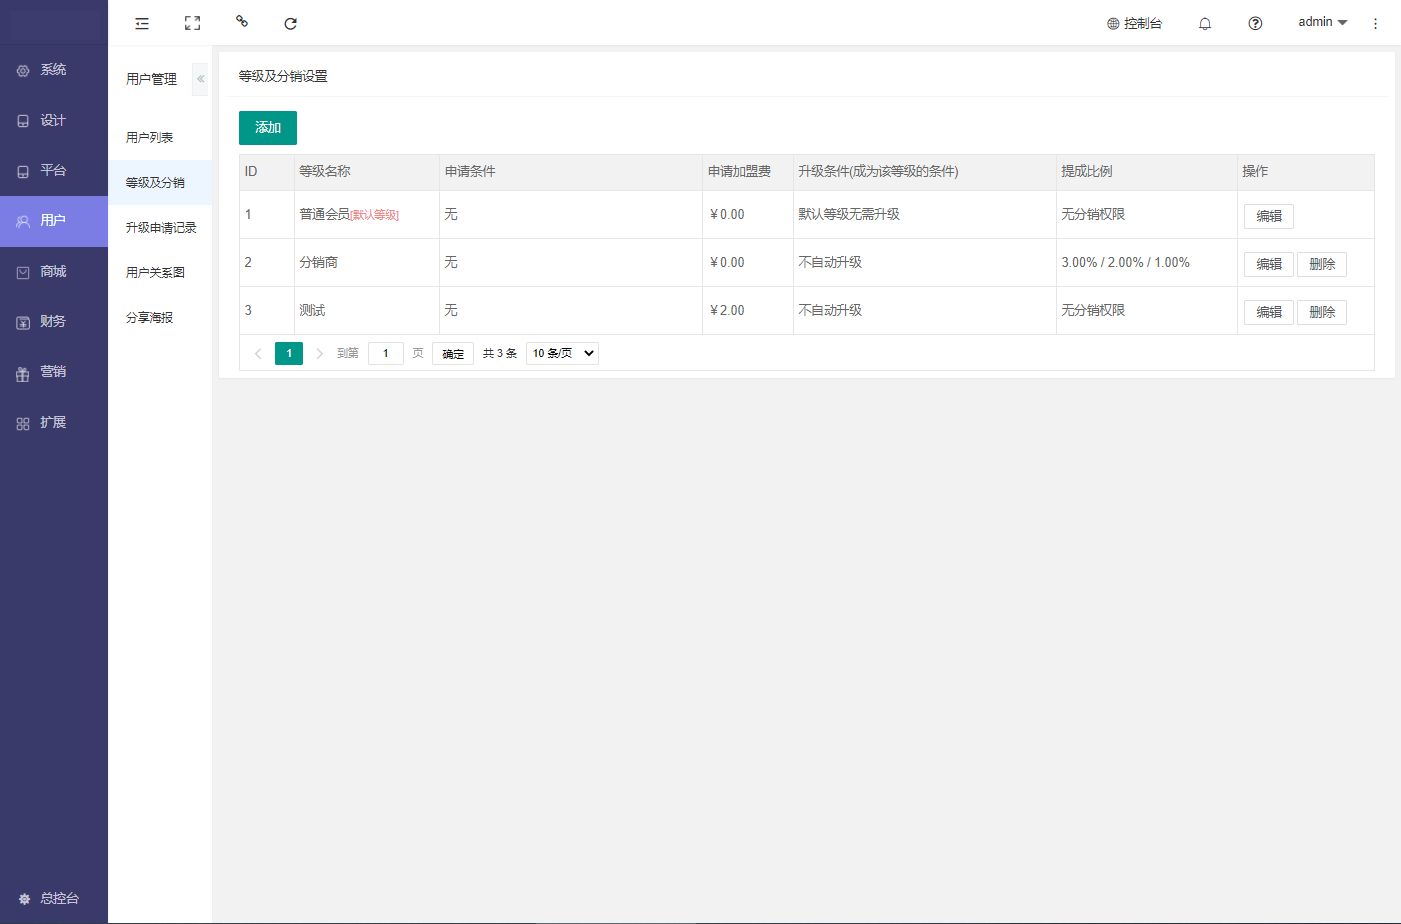Select 用户列表 in the submenu

click(150, 137)
